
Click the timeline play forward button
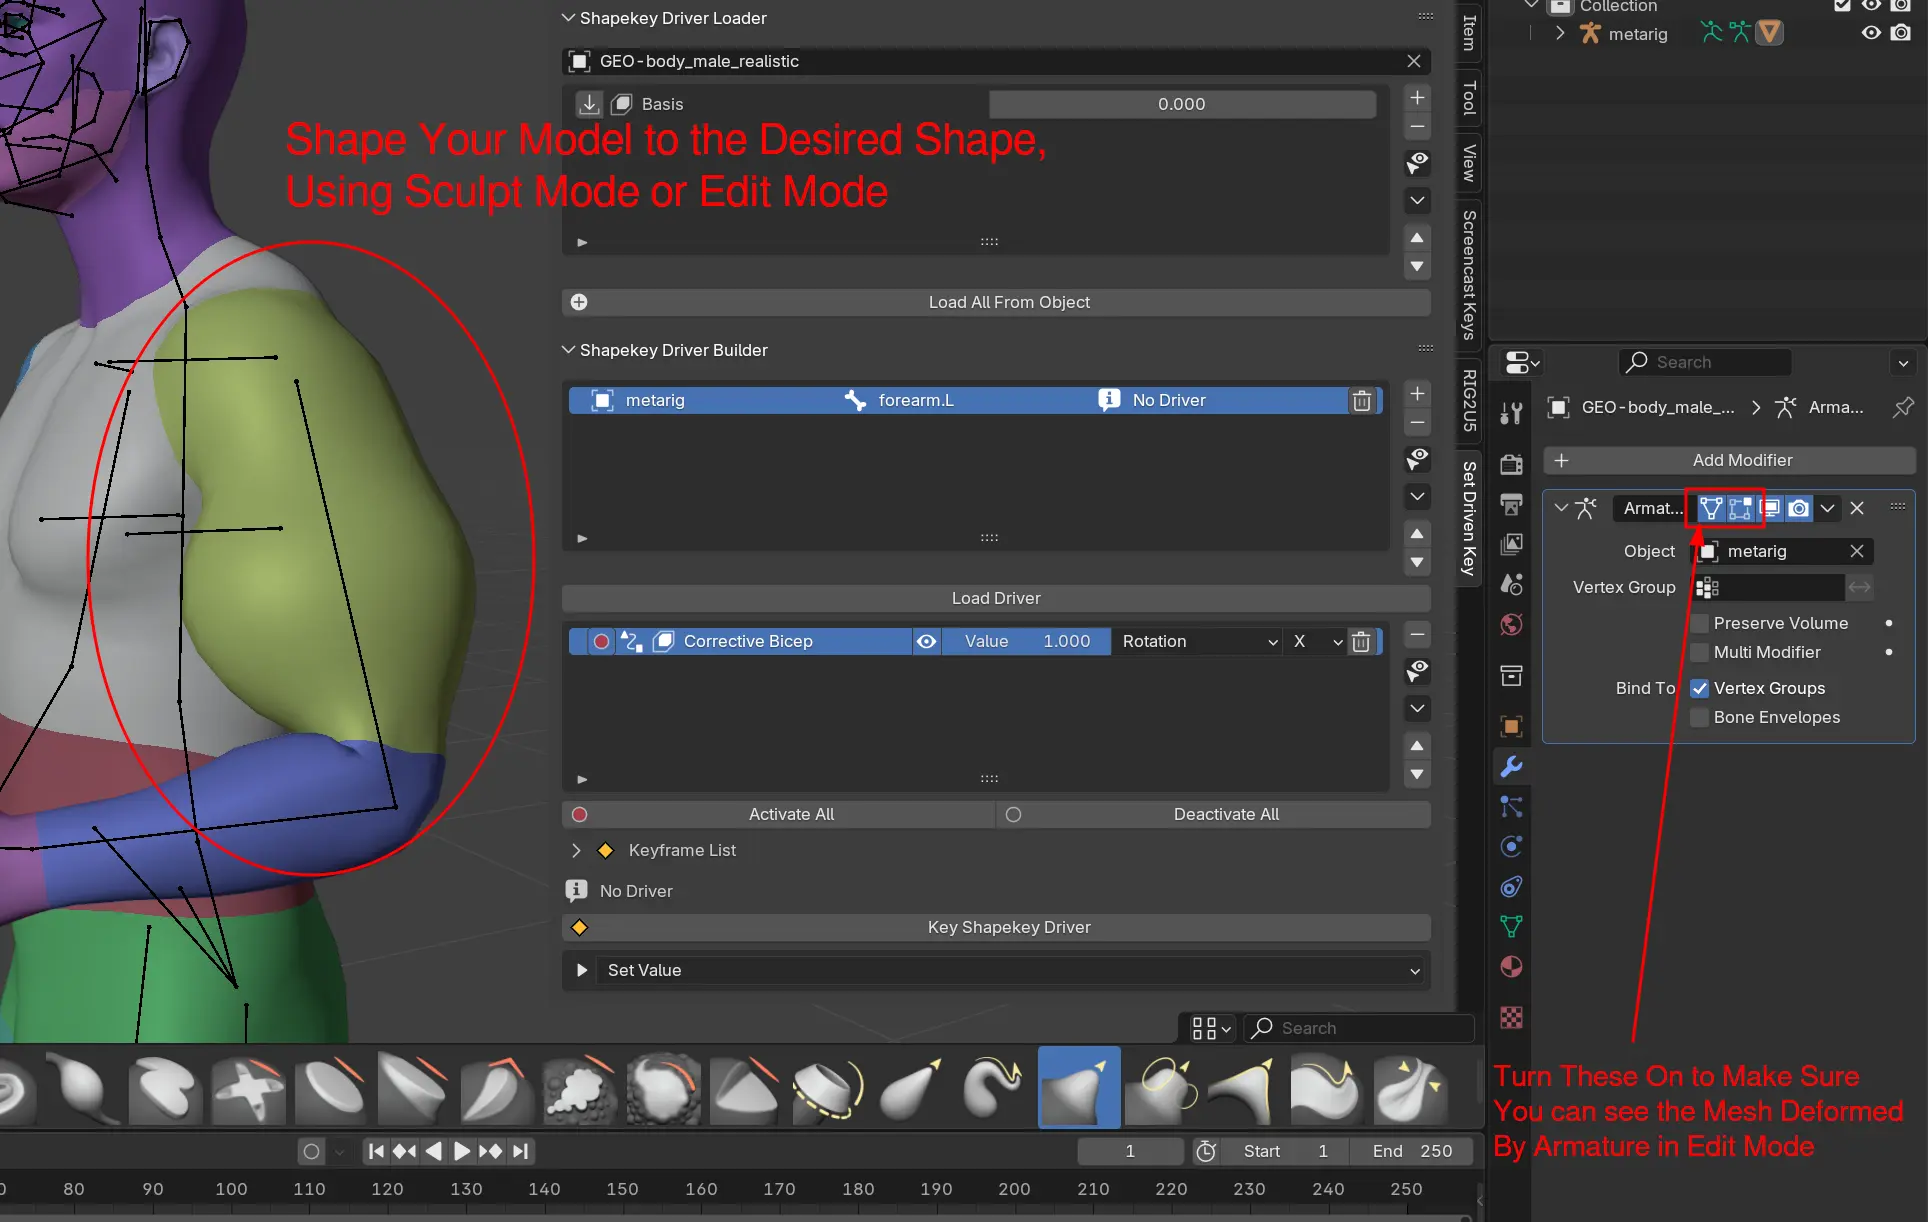click(x=461, y=1151)
